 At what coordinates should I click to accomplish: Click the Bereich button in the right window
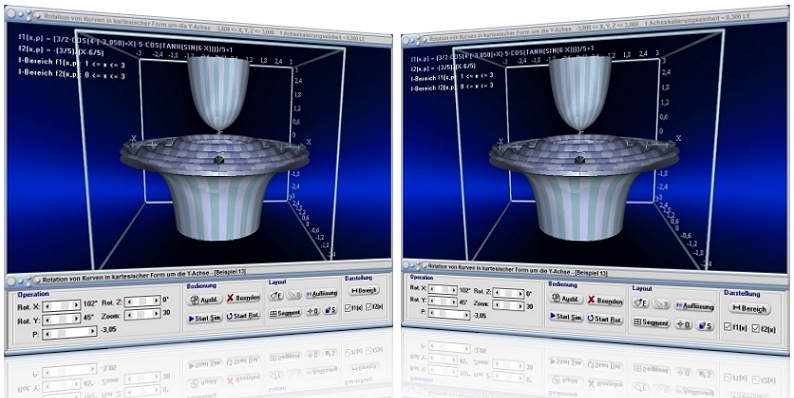point(751,308)
